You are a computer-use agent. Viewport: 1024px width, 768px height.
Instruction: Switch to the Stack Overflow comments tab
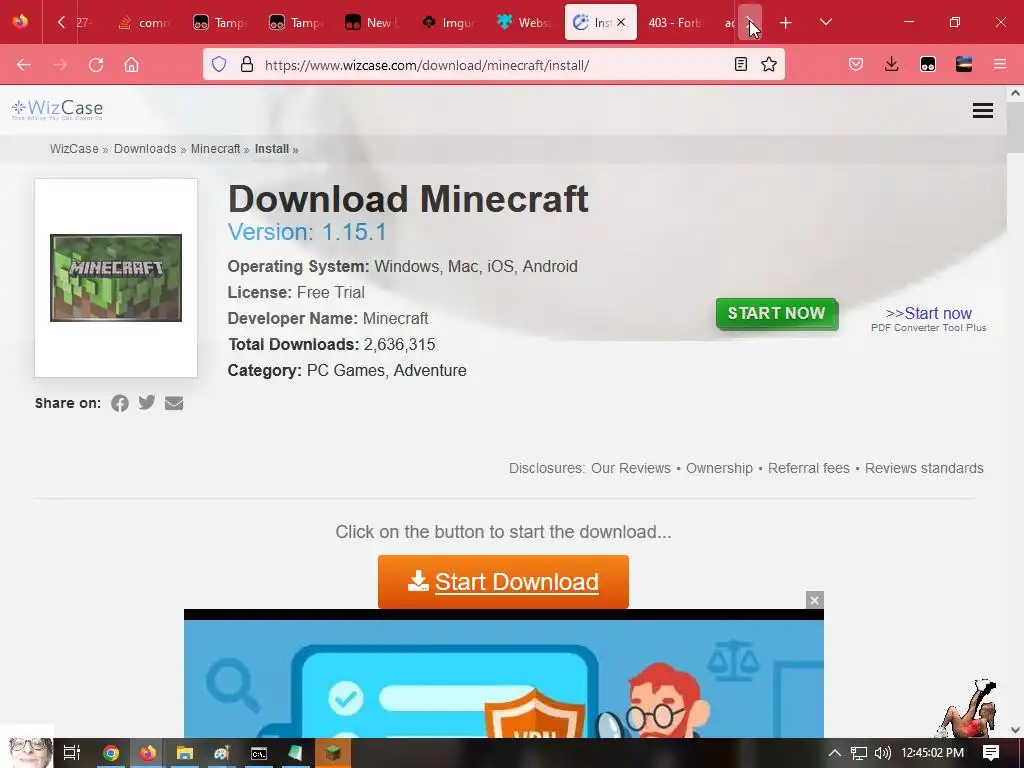(x=146, y=23)
